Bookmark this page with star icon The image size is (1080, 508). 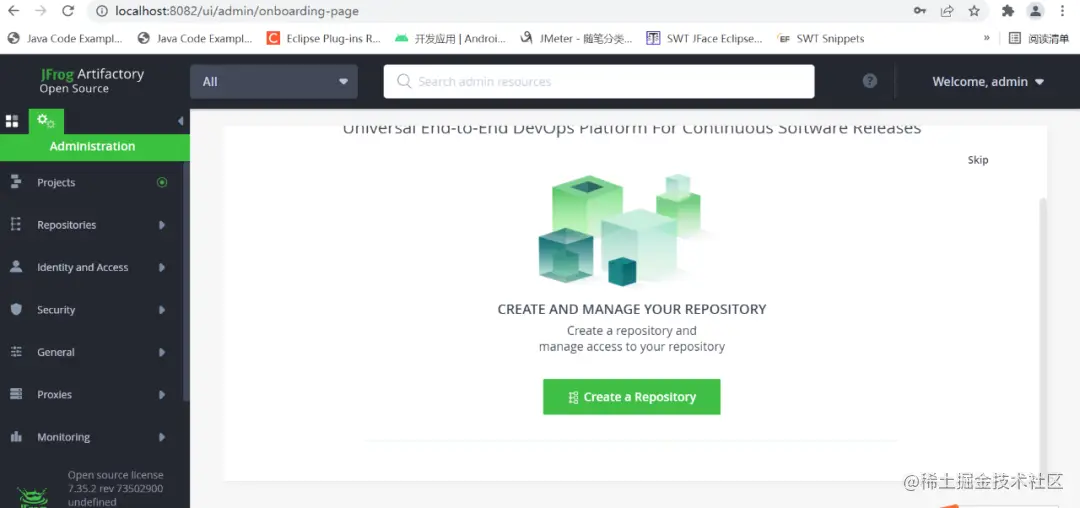974,11
